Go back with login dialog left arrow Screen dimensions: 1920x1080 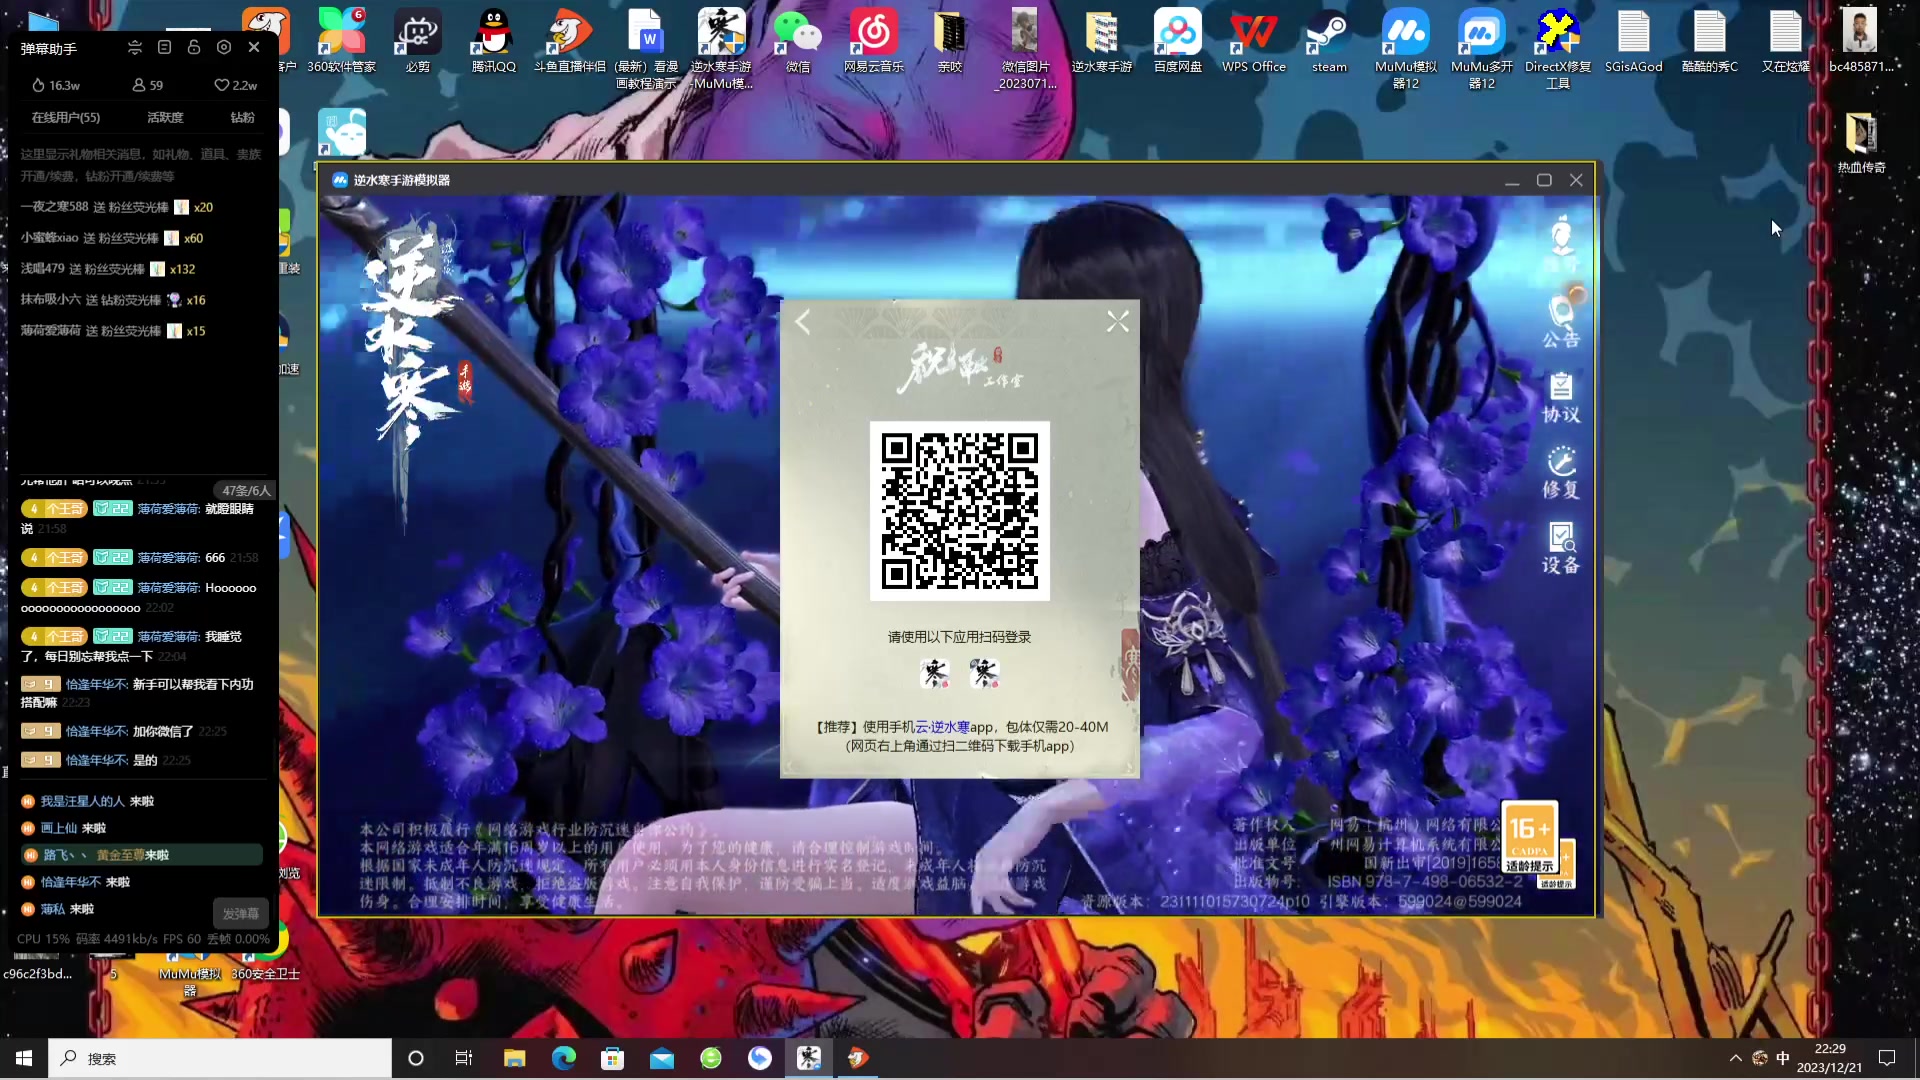pos(802,321)
